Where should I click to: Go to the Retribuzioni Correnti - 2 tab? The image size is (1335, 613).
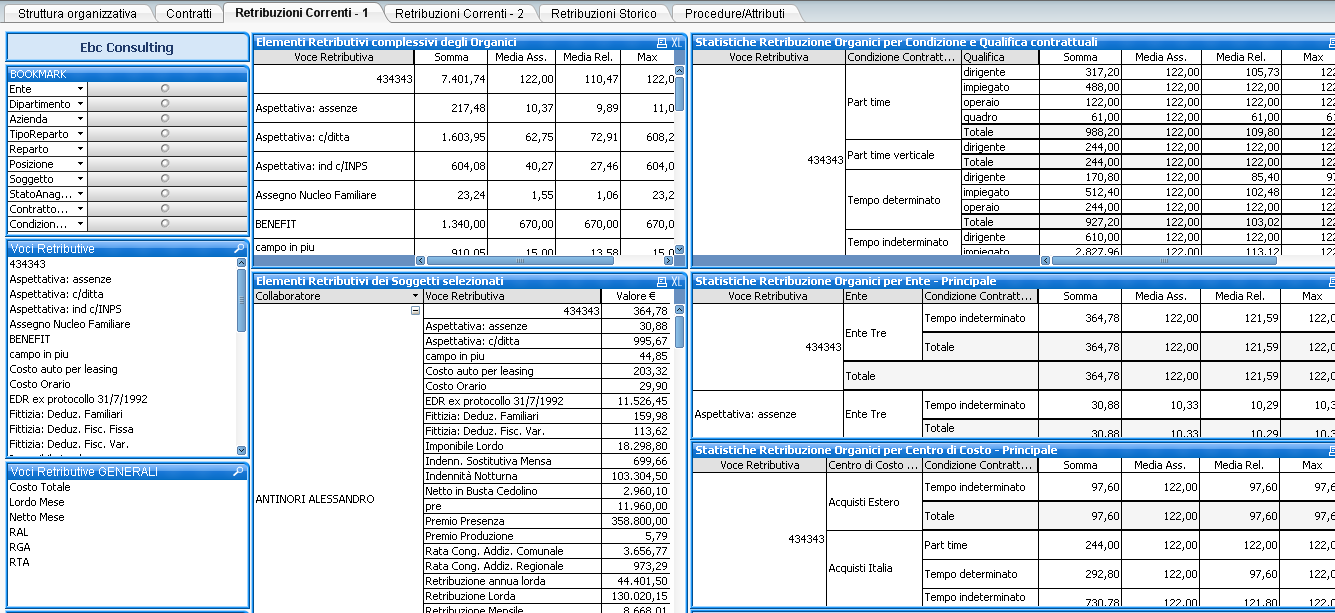(459, 14)
